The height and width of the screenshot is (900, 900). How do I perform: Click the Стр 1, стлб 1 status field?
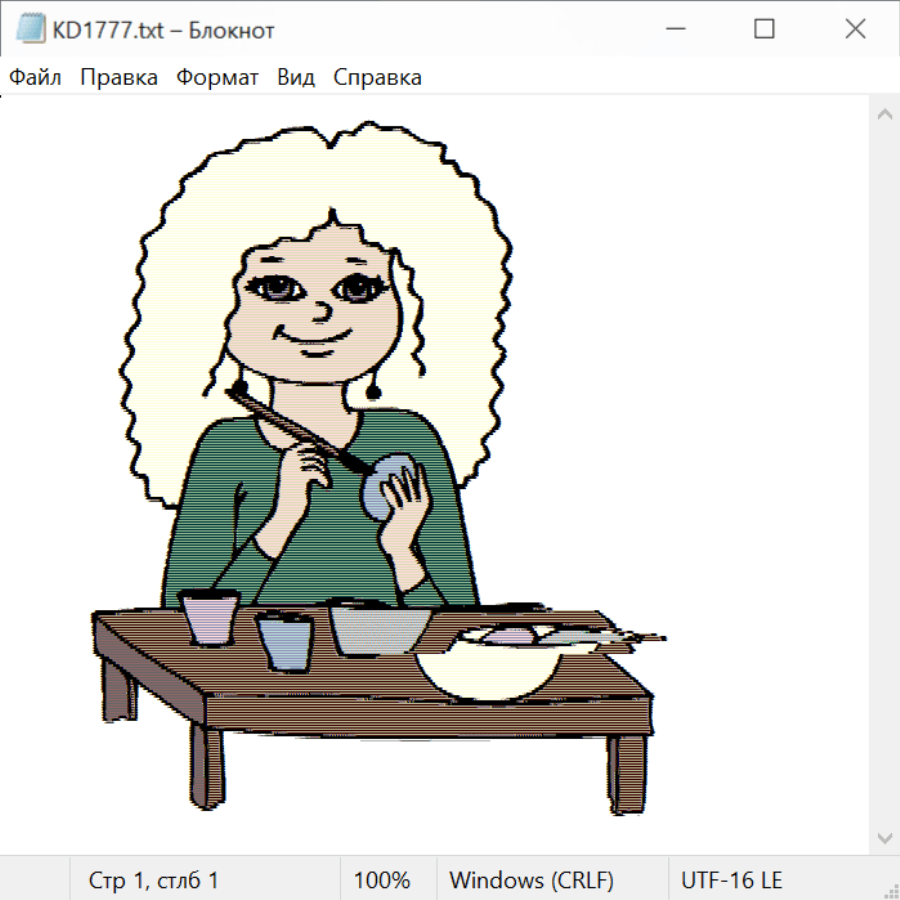[154, 880]
